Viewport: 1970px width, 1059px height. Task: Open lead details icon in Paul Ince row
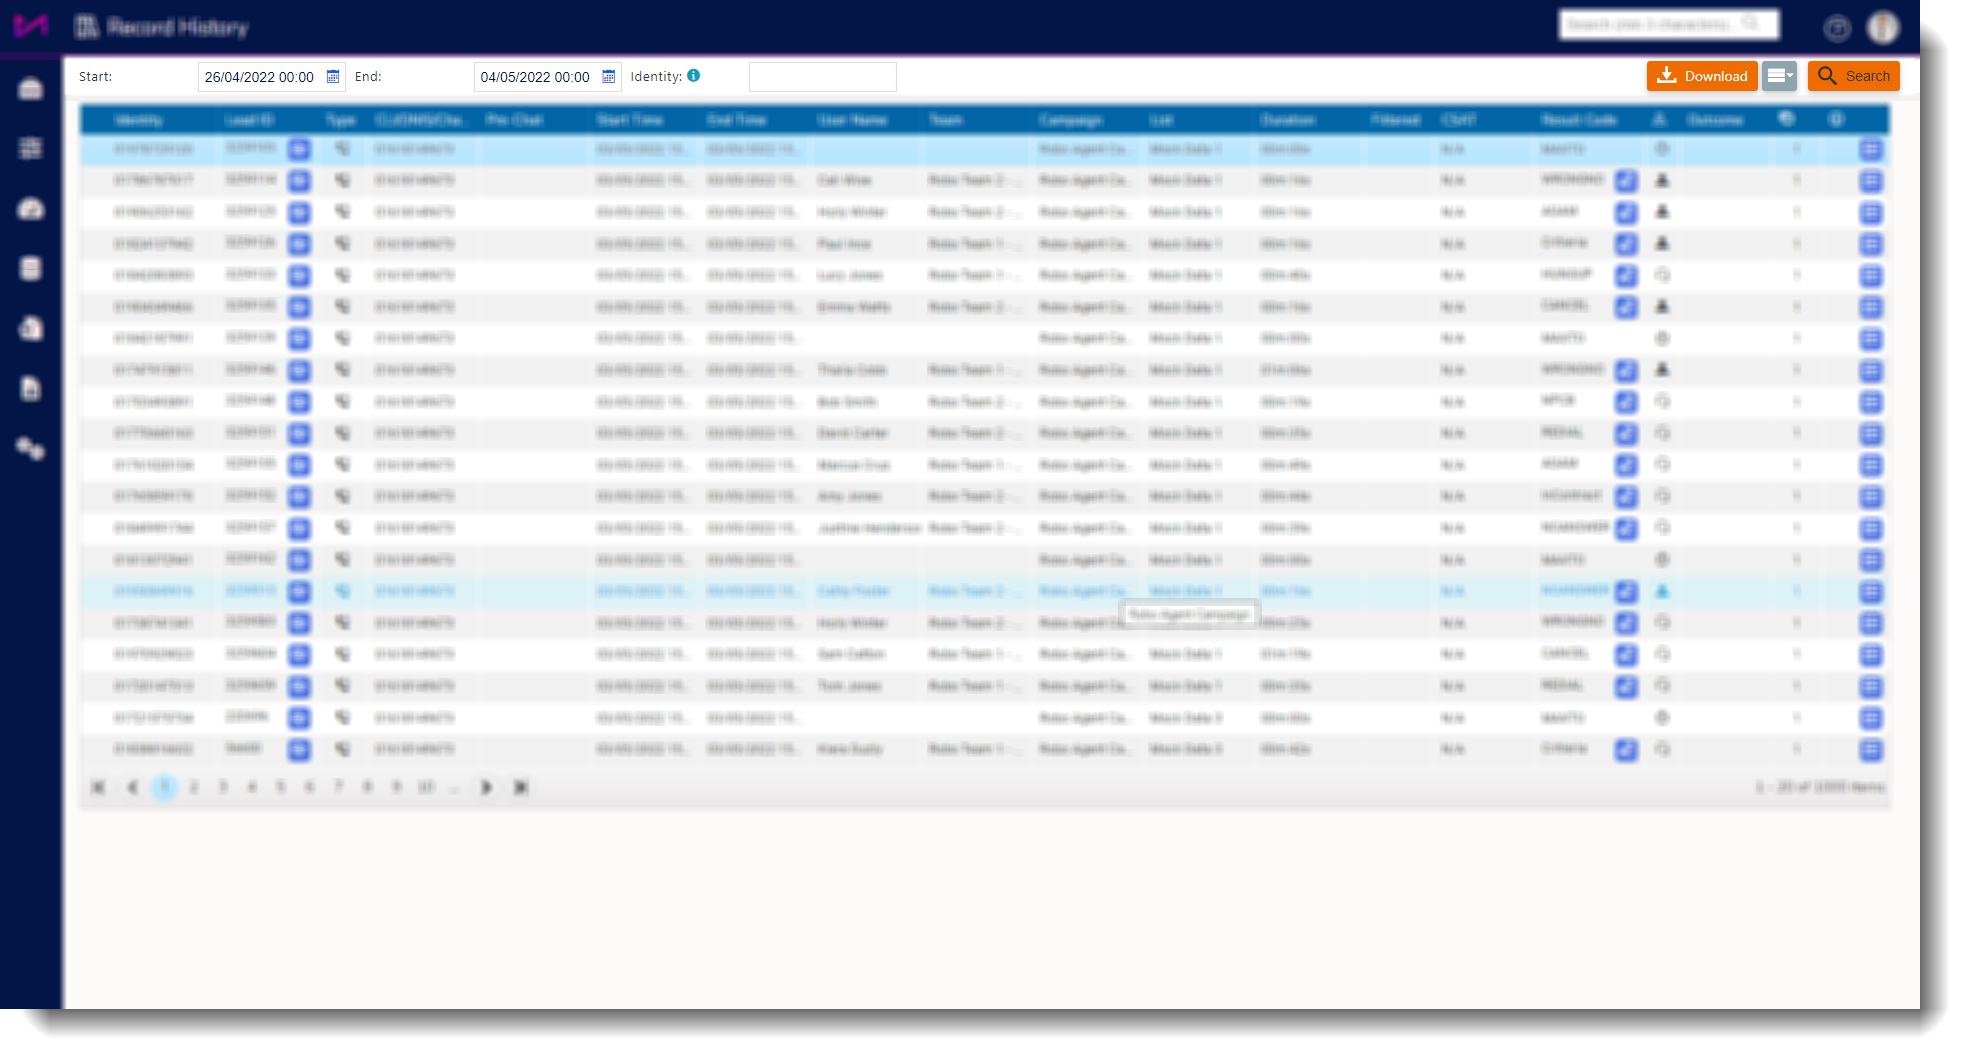tap(299, 244)
